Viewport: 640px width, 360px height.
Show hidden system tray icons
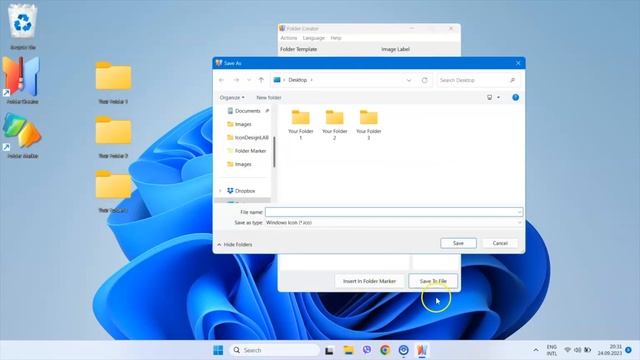click(536, 350)
